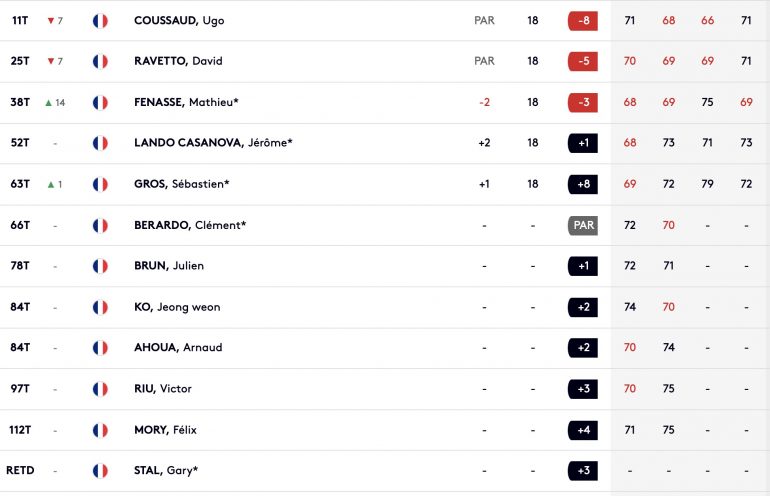This screenshot has width=770, height=496.
Task: Open KO, Jeong weon player page
Action: click(177, 307)
